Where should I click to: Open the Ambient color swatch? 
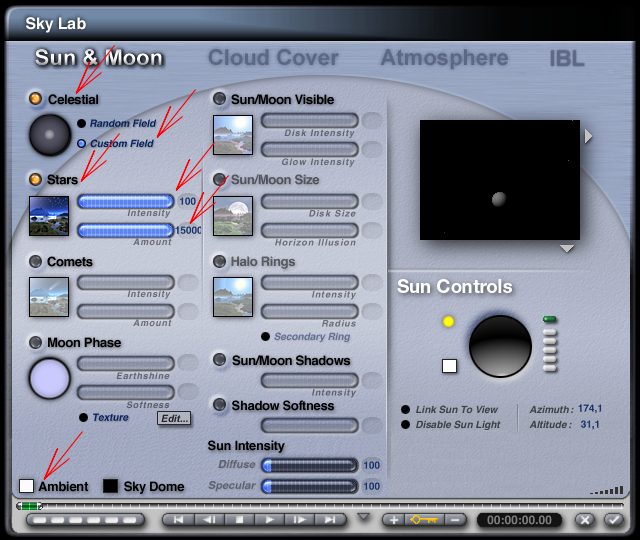pyautogui.click(x=27, y=486)
